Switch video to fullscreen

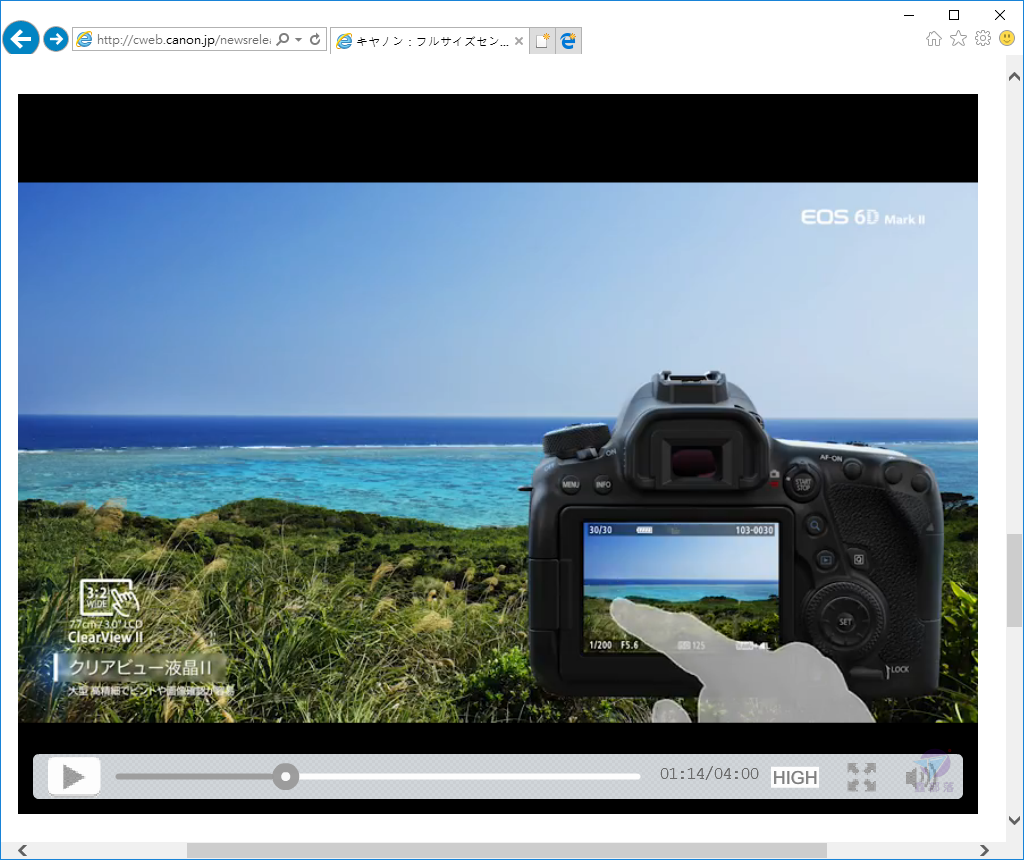tap(861, 777)
